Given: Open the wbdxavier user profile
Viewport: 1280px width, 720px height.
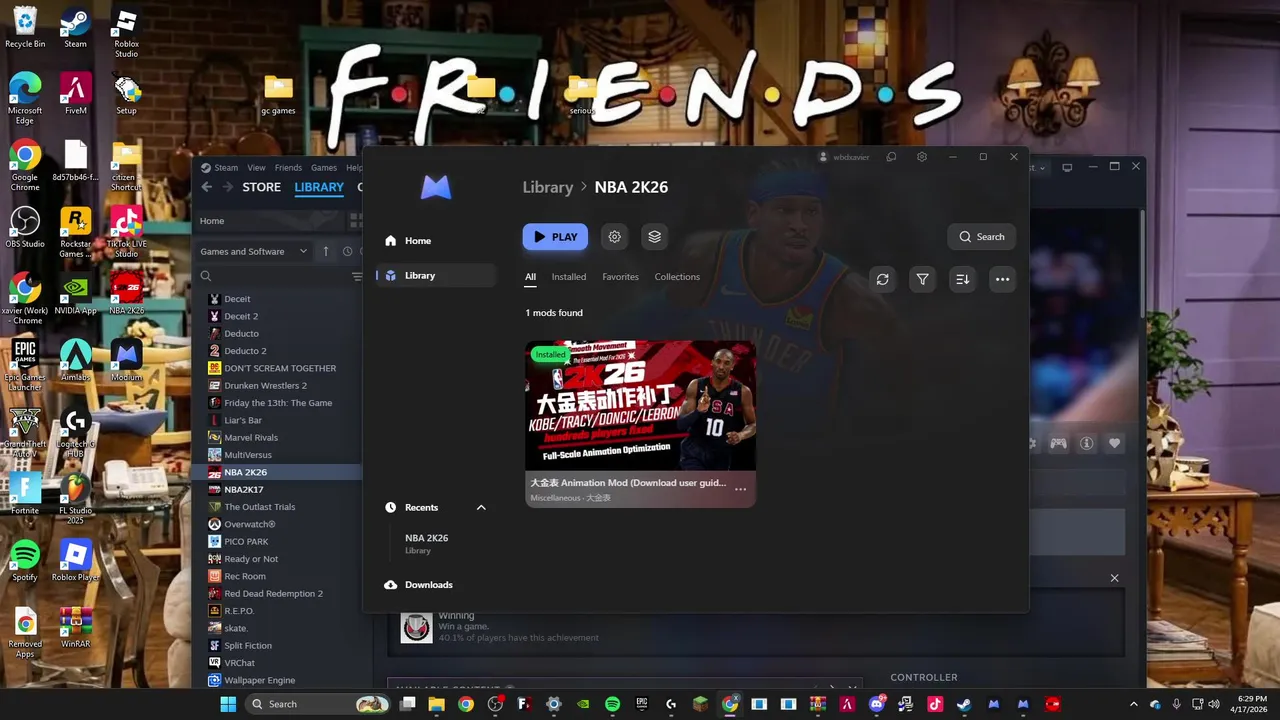Looking at the screenshot, I should tap(845, 157).
